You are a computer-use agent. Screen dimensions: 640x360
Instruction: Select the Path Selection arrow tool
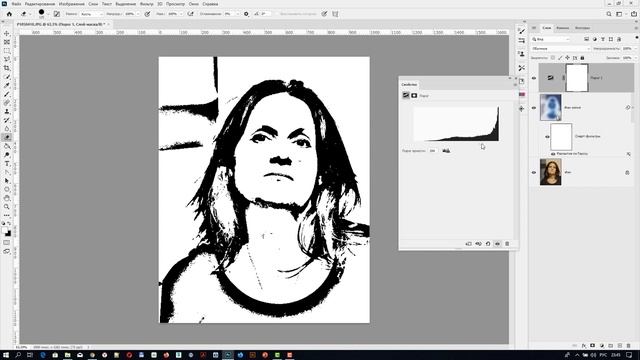coord(7,180)
